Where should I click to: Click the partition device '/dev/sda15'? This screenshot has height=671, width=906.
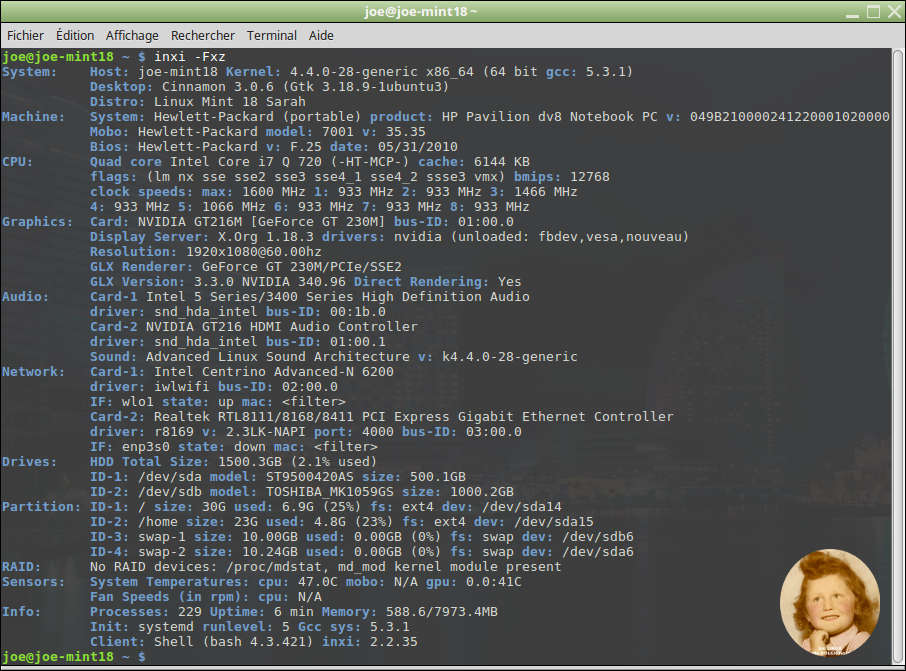tap(554, 522)
